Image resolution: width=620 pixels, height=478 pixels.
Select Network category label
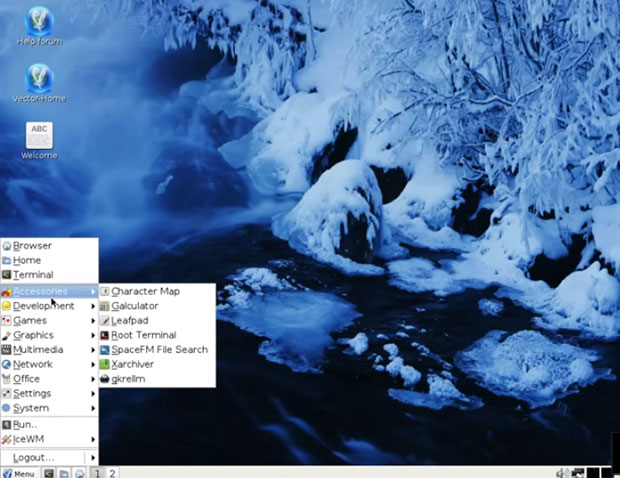point(33,364)
